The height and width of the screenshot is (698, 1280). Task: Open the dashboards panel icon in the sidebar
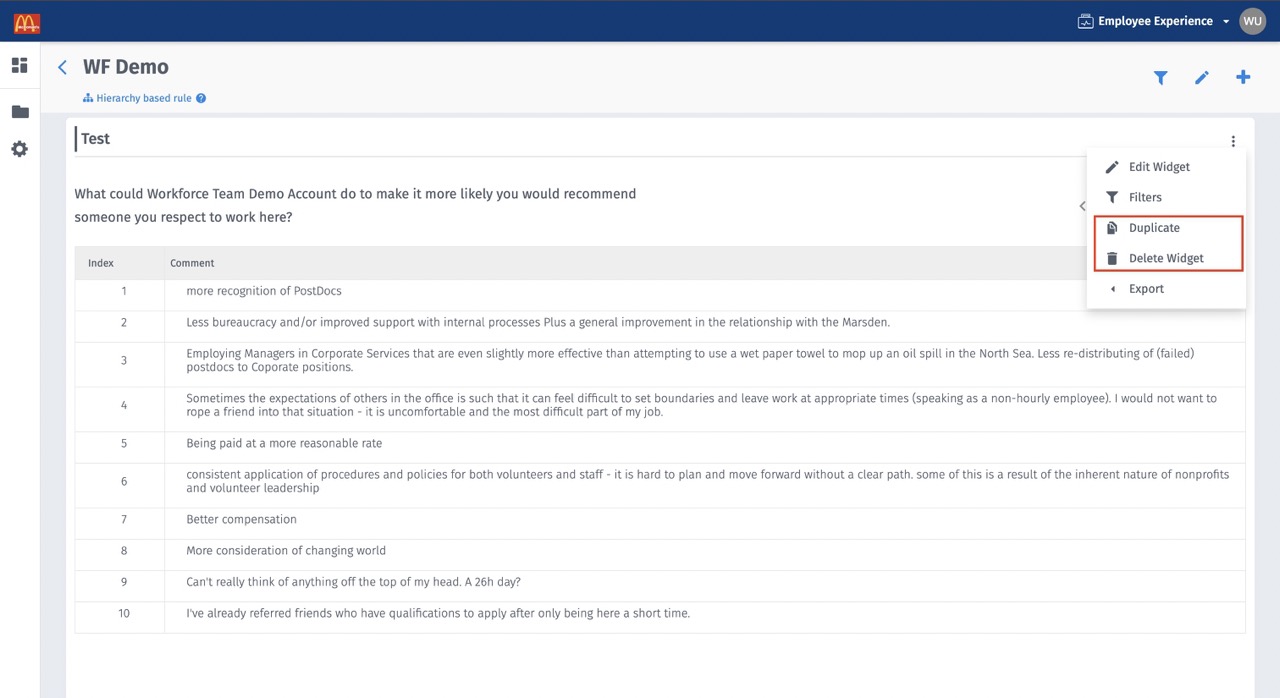(x=19, y=65)
